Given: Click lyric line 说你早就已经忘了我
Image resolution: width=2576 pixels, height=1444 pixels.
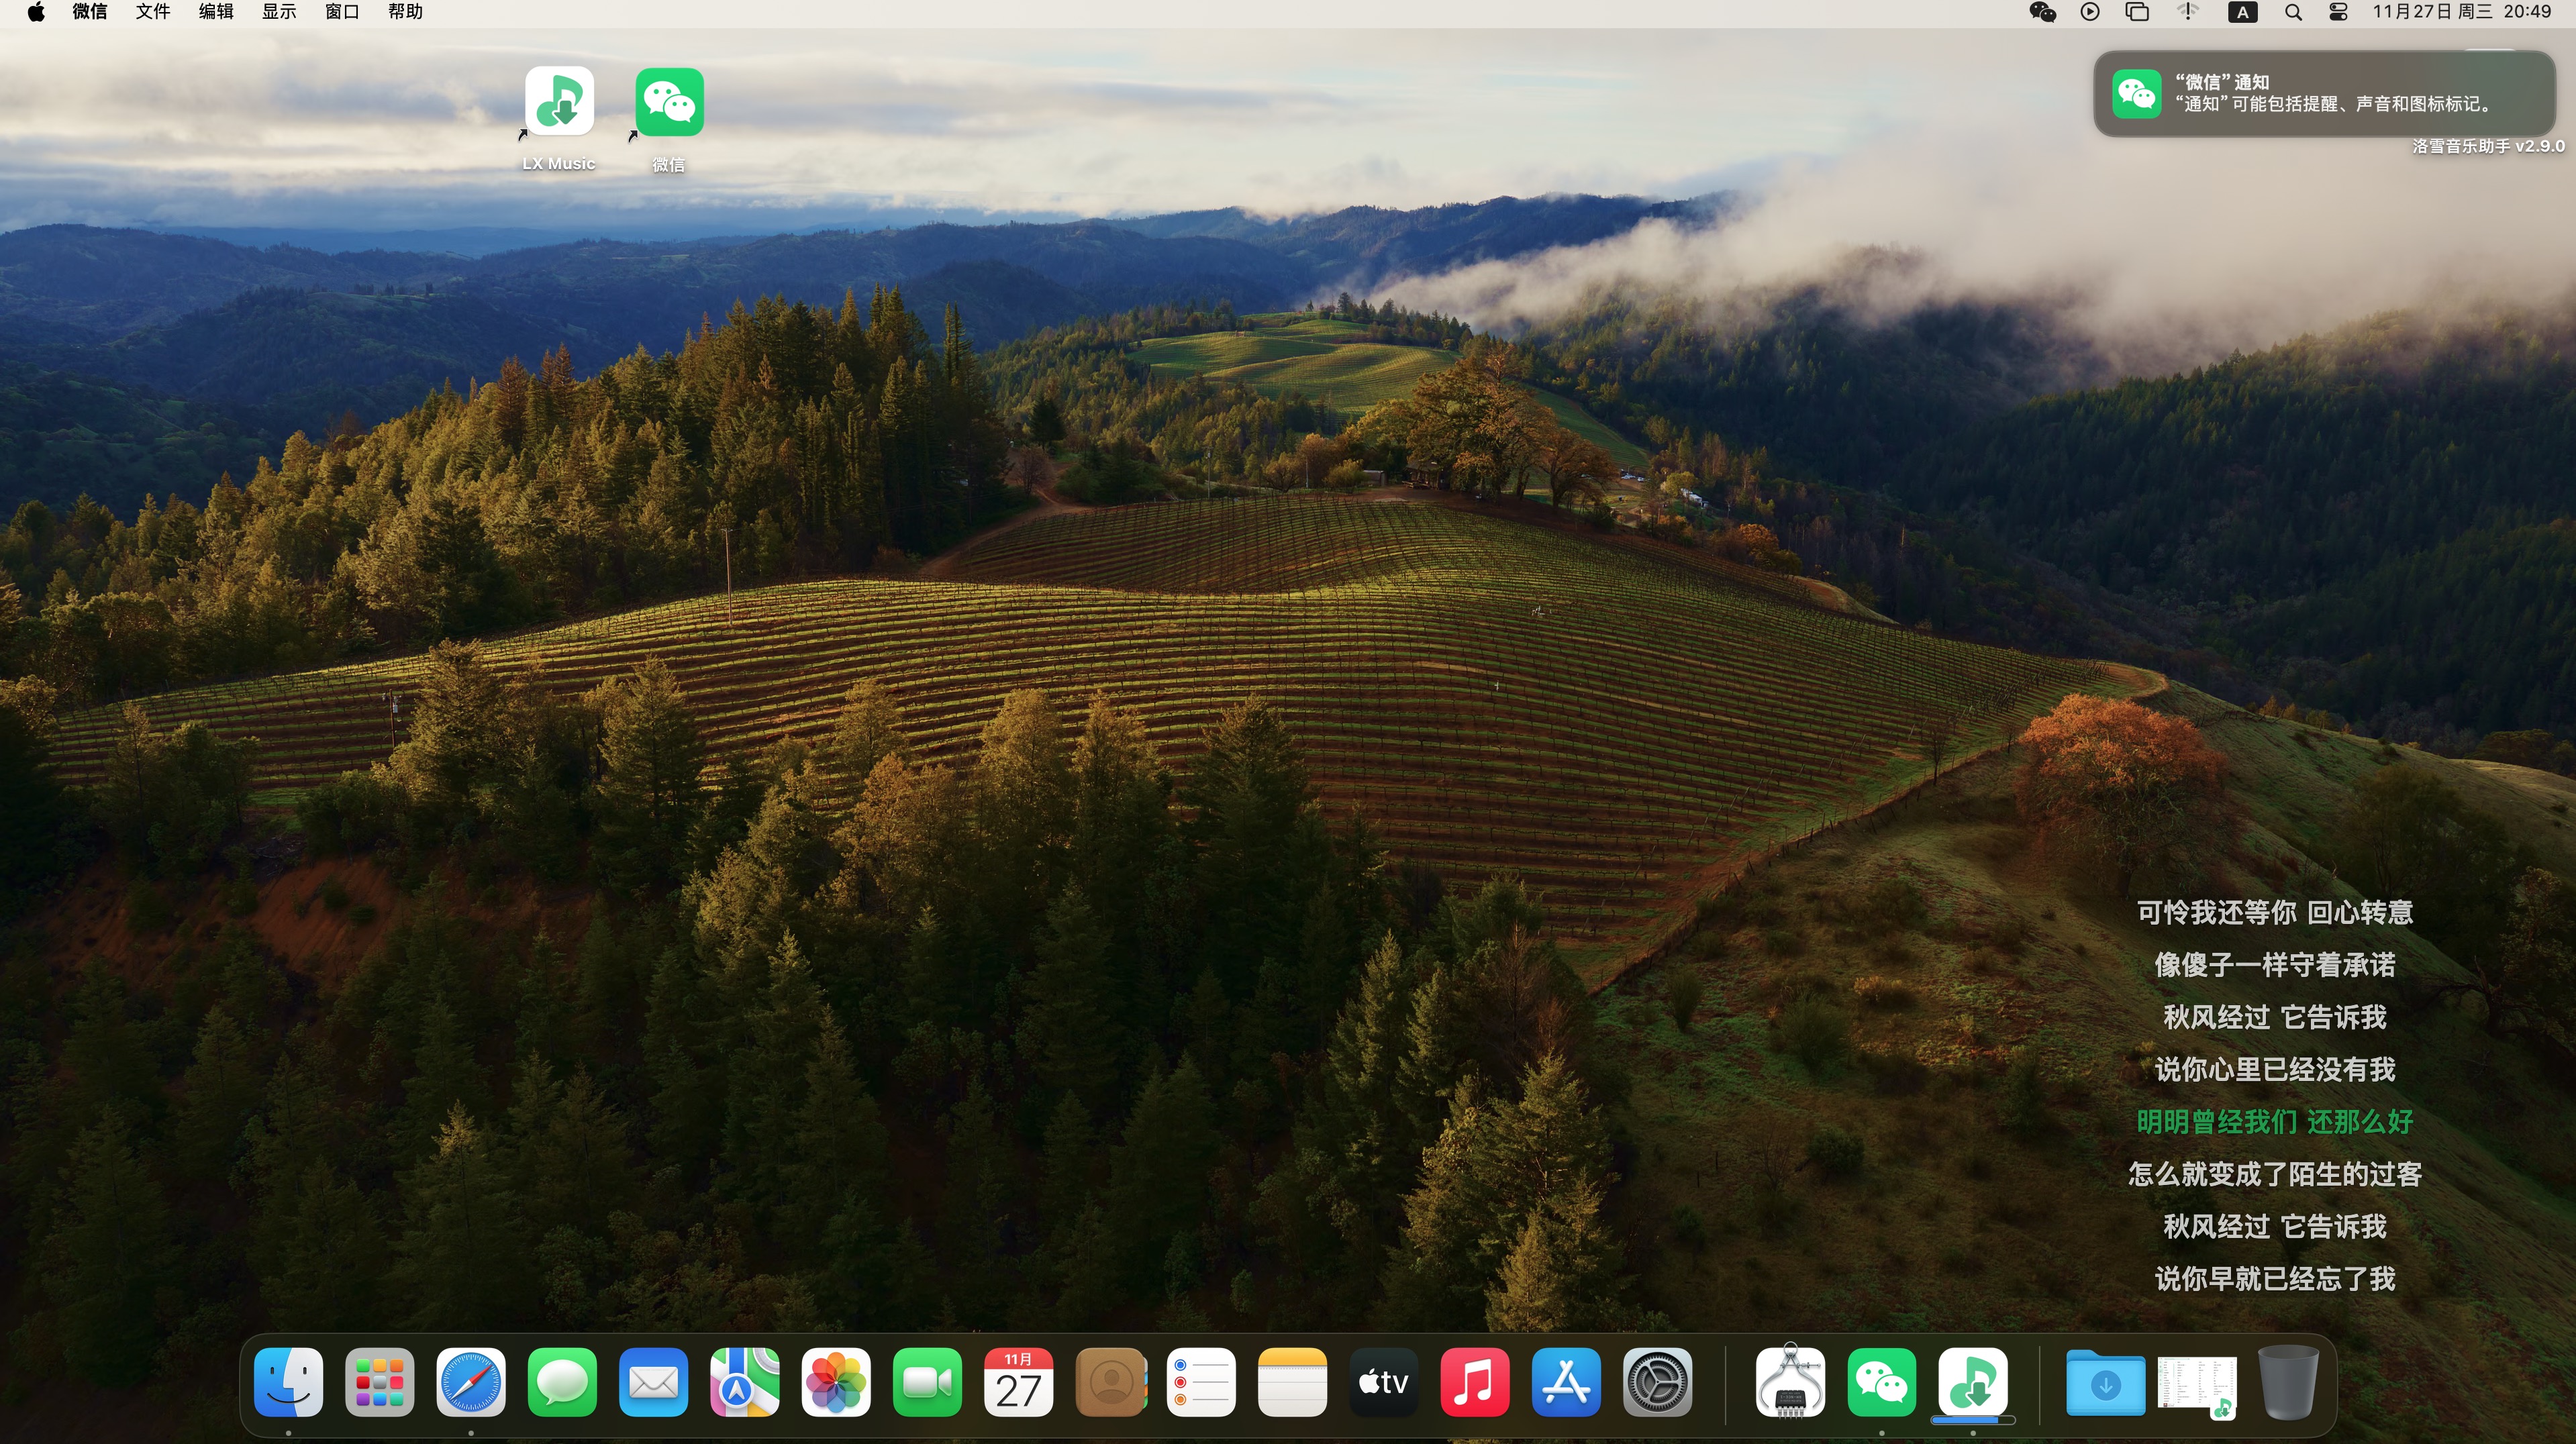Looking at the screenshot, I should pos(2275,1278).
